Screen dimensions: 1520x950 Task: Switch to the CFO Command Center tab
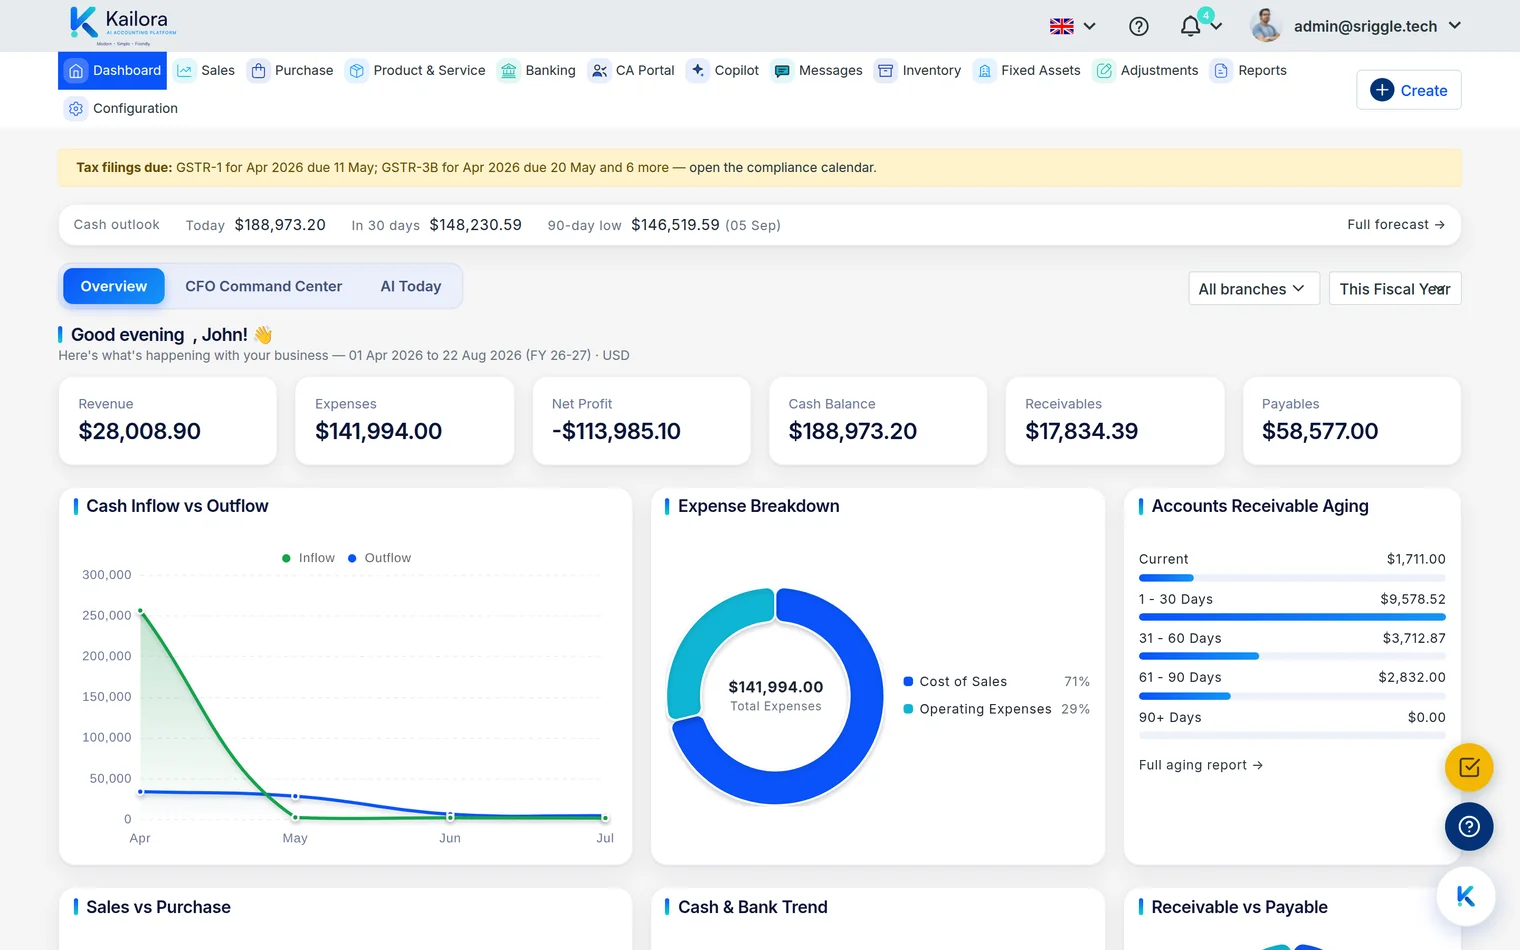click(264, 287)
